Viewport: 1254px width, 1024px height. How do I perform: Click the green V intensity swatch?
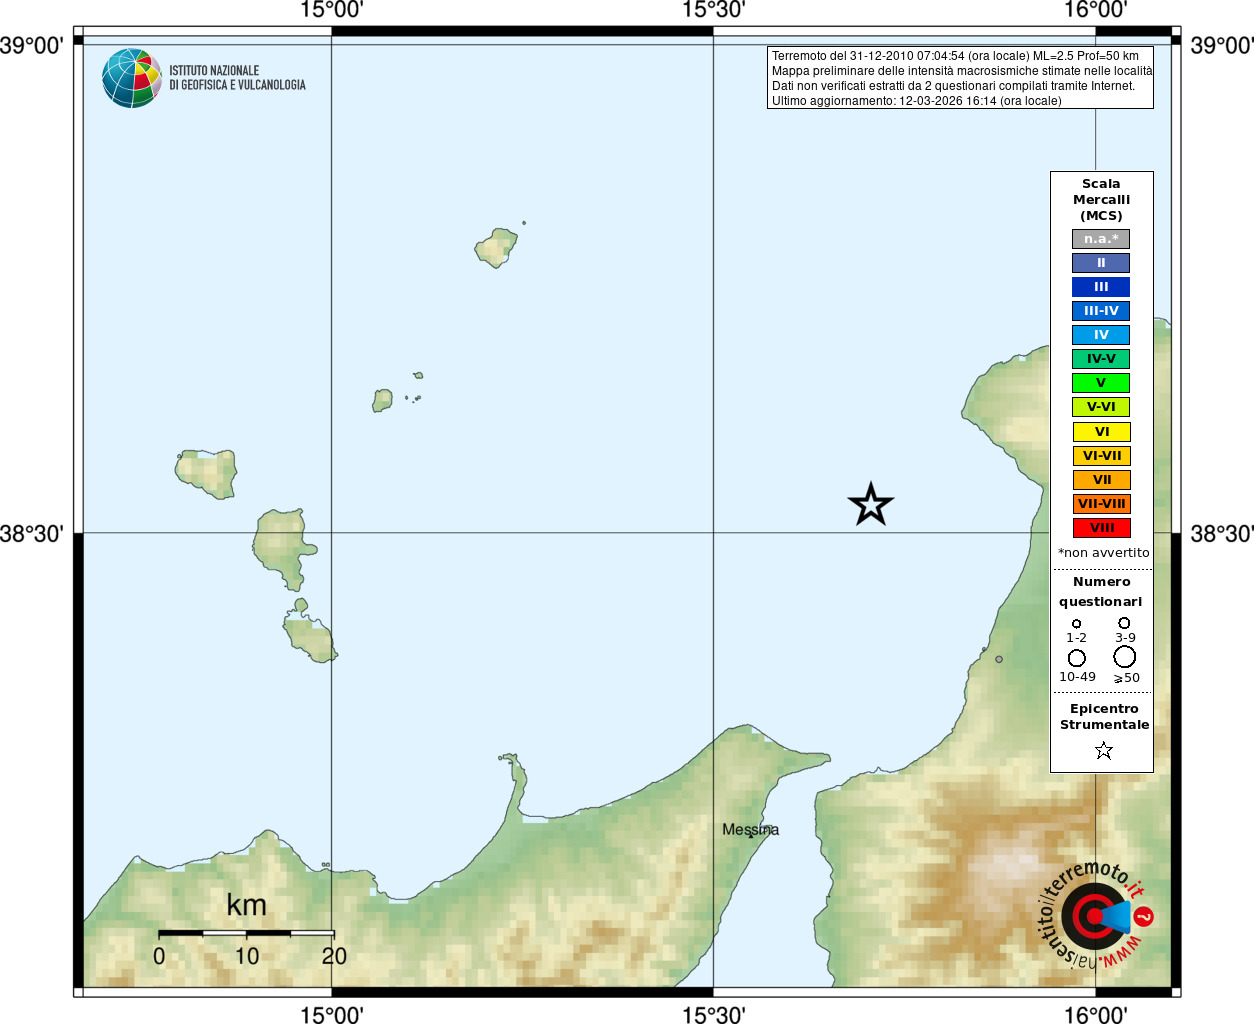[x=1101, y=383]
